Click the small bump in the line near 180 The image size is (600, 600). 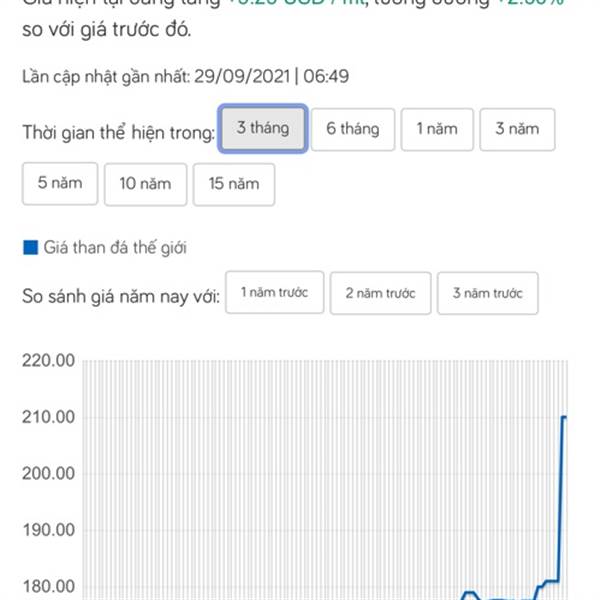pyautogui.click(x=470, y=593)
